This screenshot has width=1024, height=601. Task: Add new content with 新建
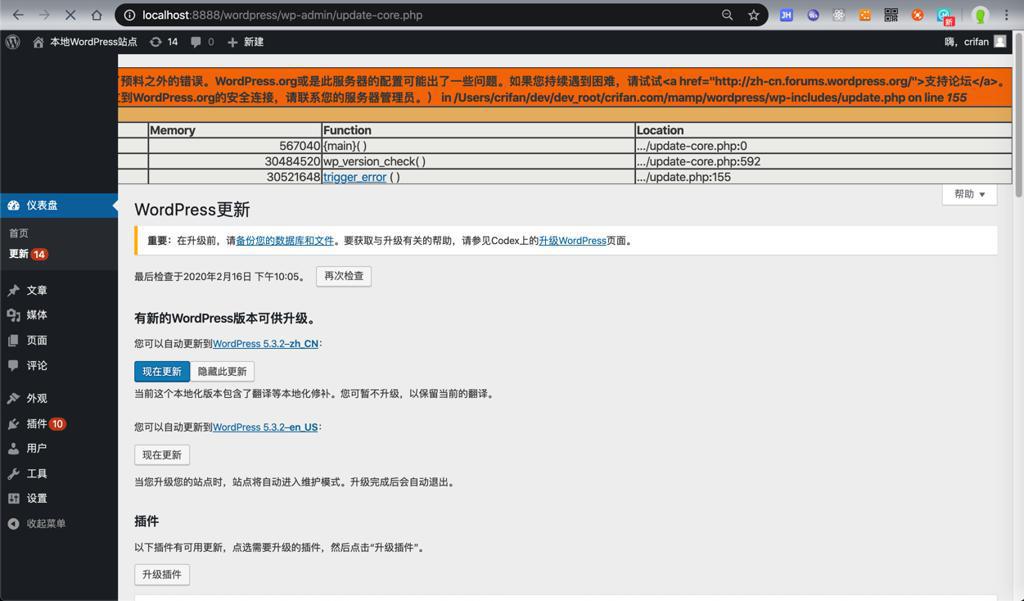click(246, 42)
